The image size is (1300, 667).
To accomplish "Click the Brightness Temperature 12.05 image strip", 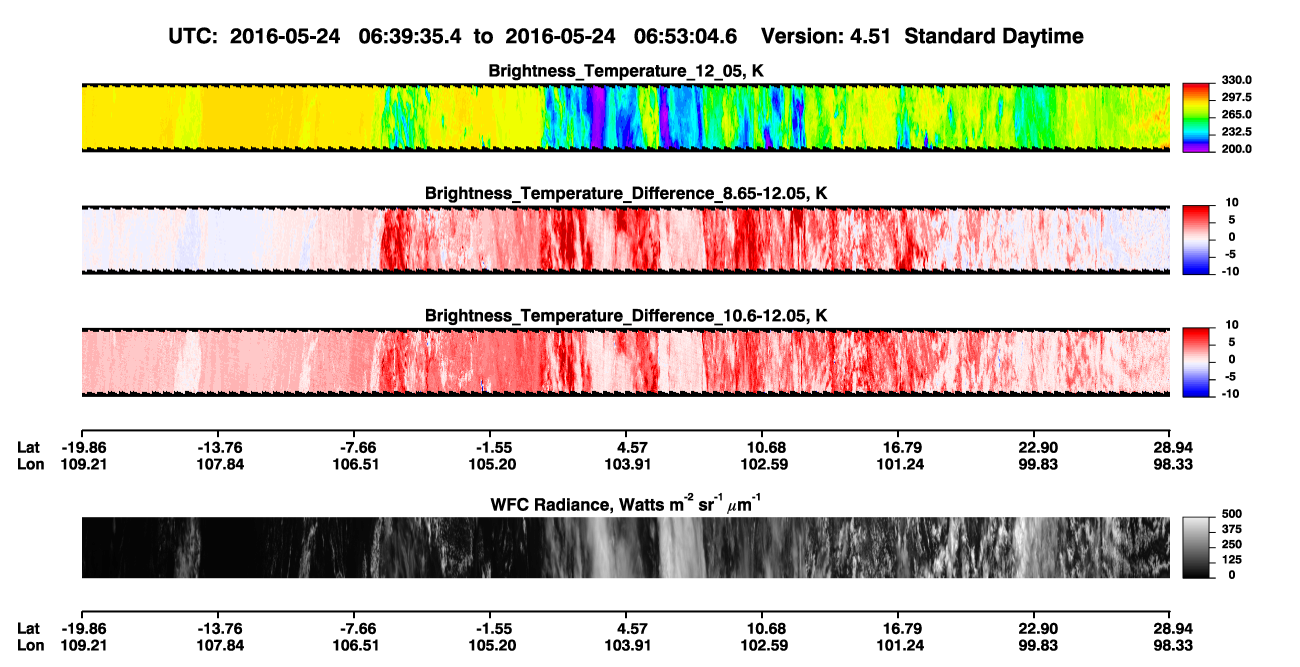I will 625,117.
